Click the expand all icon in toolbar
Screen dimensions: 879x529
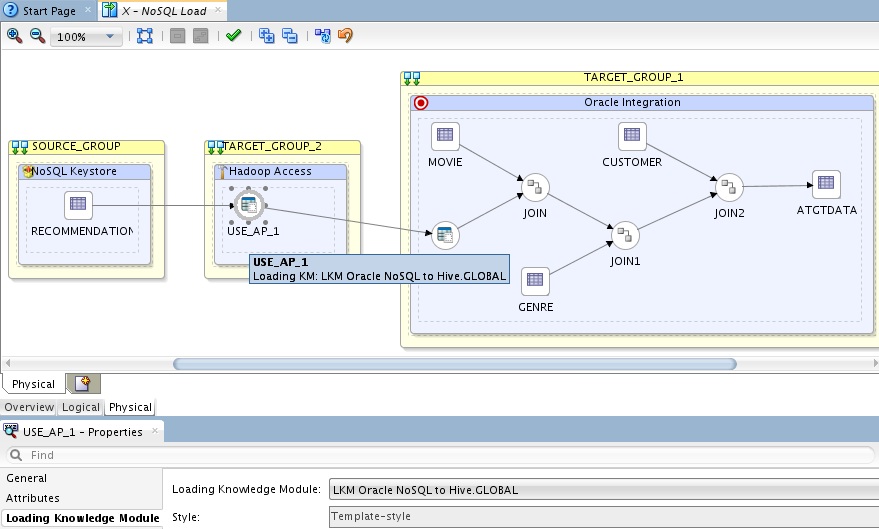tap(267, 36)
